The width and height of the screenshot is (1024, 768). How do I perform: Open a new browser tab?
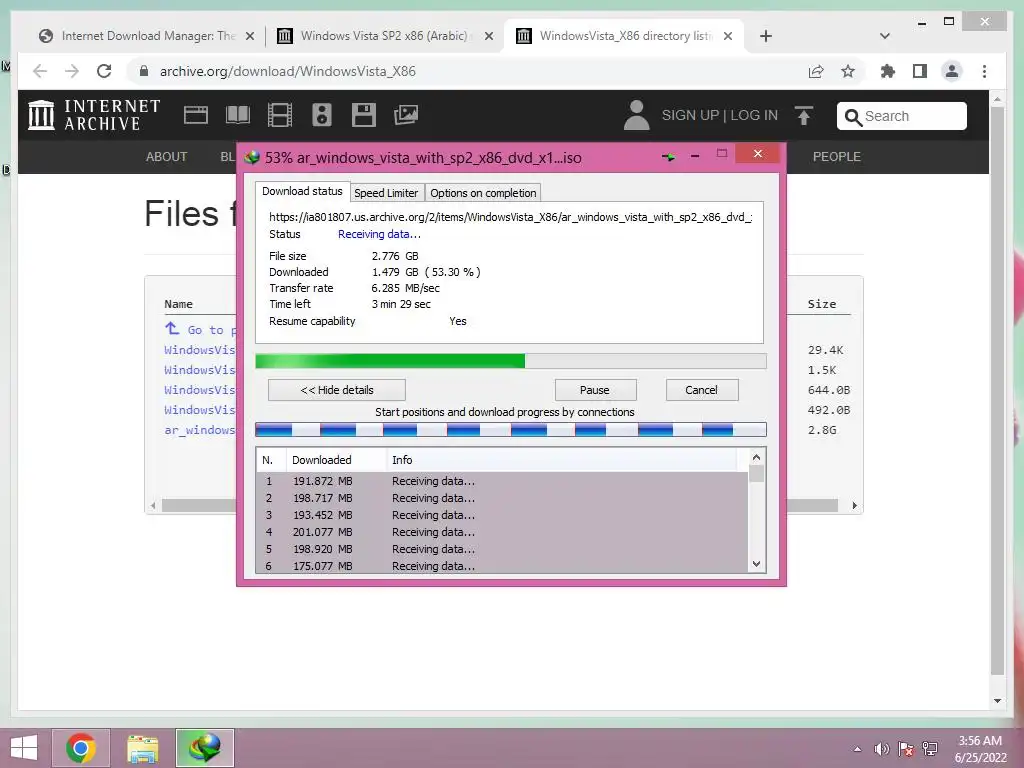(766, 36)
